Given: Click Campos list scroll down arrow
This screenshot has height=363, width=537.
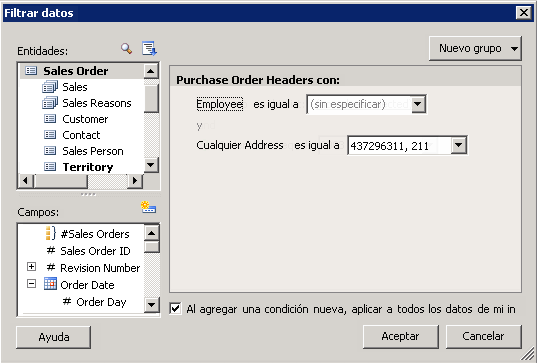Looking at the screenshot, I should click(151, 304).
